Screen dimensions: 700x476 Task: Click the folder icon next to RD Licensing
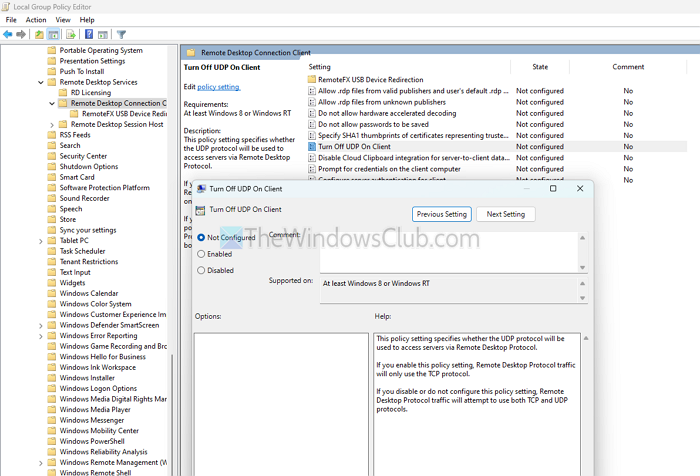coord(63,92)
